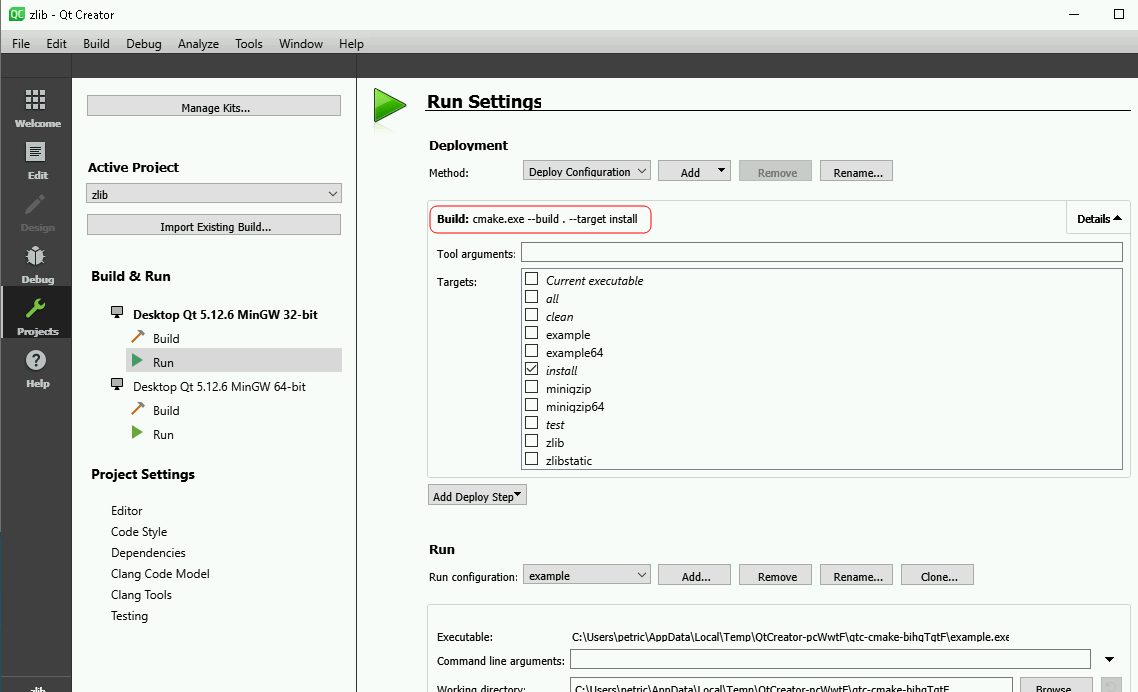Open Help mode question icon
This screenshot has height=692, width=1138.
coord(36,360)
